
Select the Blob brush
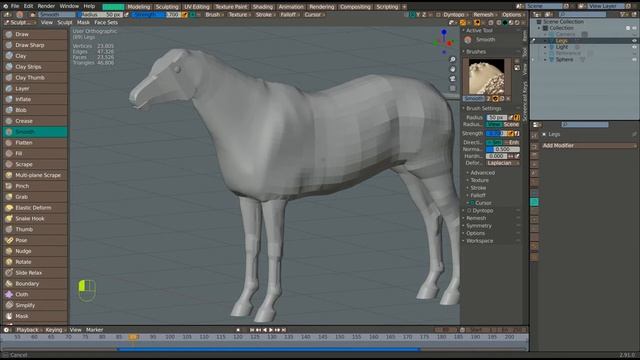(35, 110)
